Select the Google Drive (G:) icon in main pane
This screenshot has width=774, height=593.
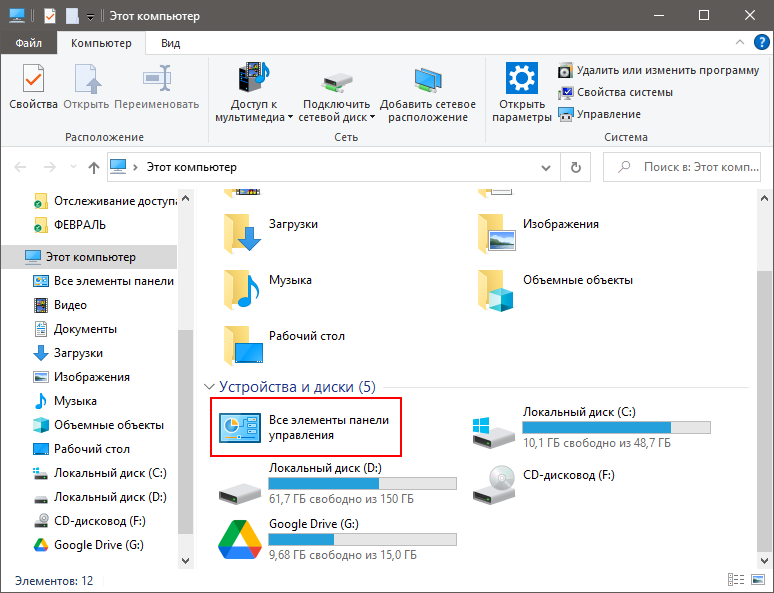pyautogui.click(x=240, y=539)
